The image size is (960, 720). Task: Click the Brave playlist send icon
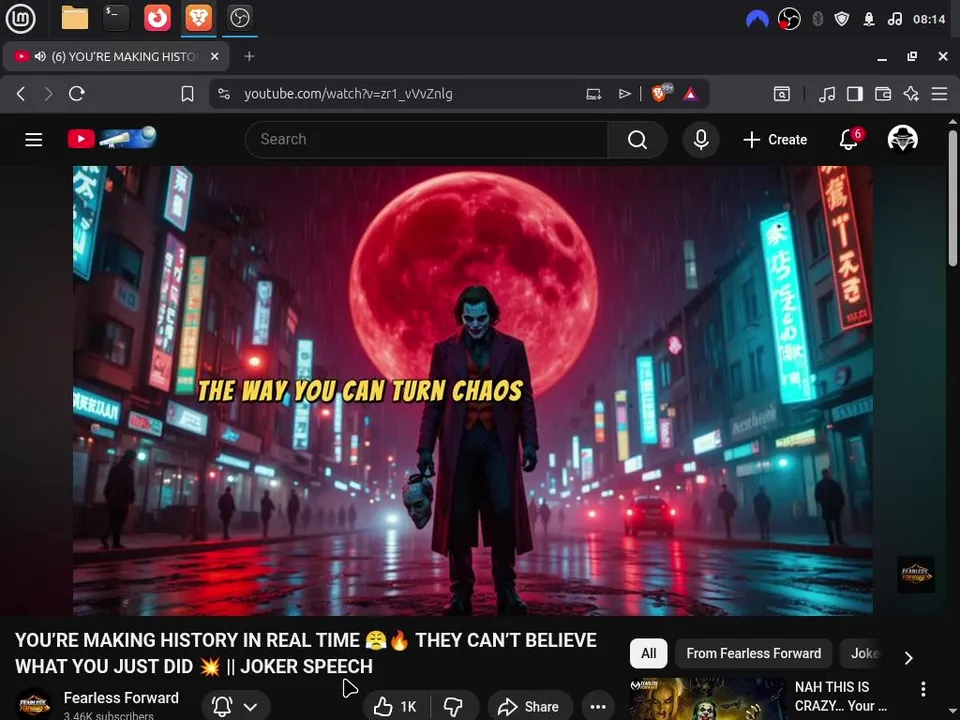pos(624,94)
